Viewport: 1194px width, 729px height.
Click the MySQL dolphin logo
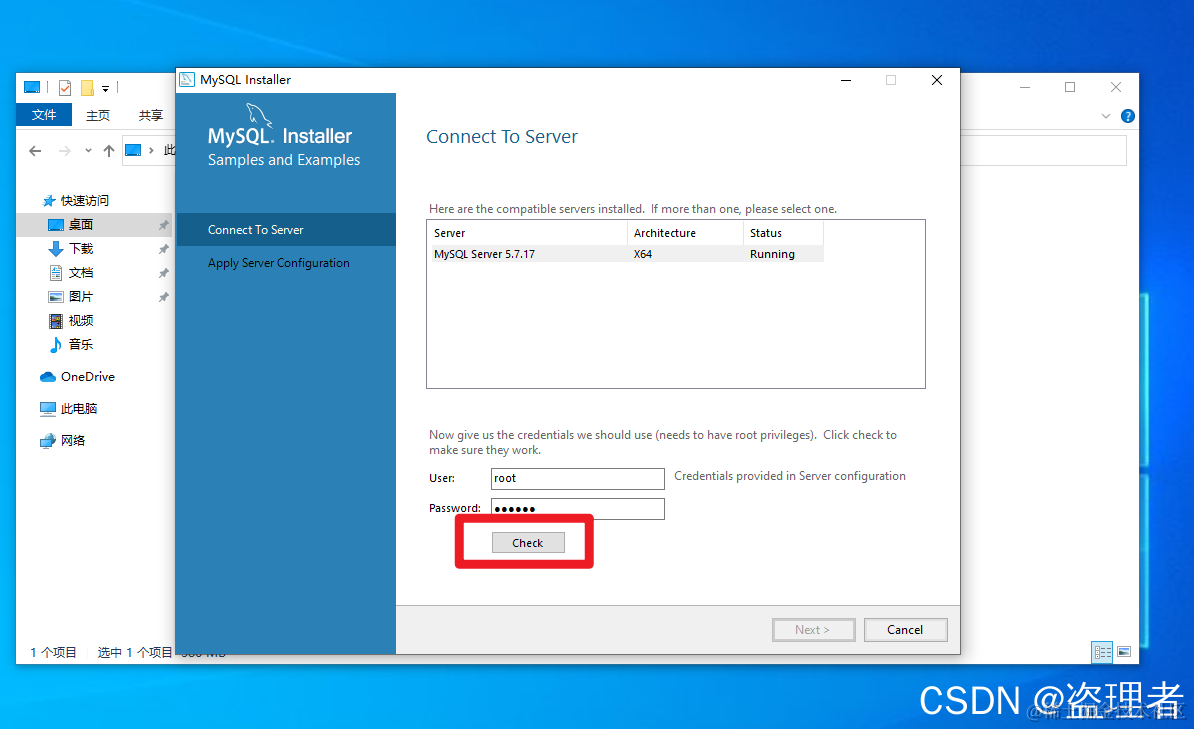[258, 116]
